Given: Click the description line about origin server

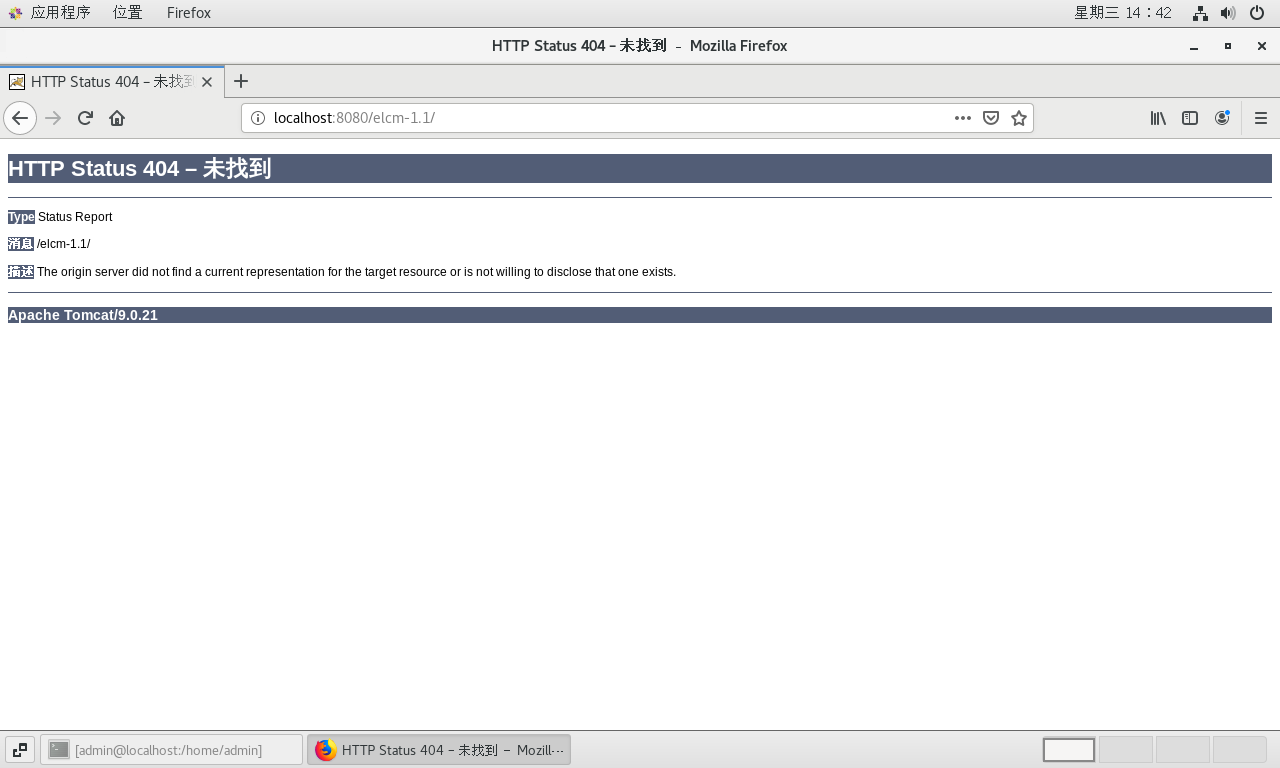Looking at the screenshot, I should point(357,272).
